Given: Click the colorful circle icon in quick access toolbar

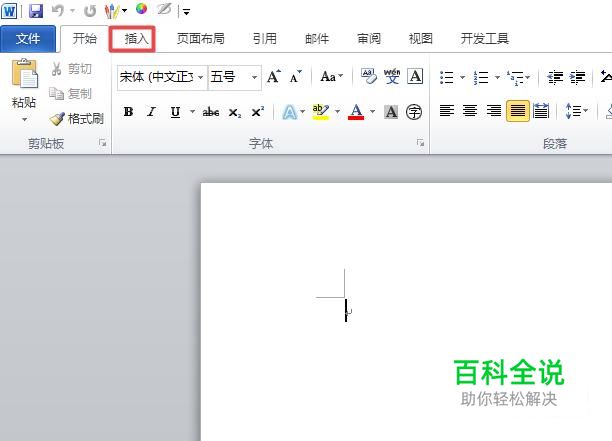Looking at the screenshot, I should [141, 9].
